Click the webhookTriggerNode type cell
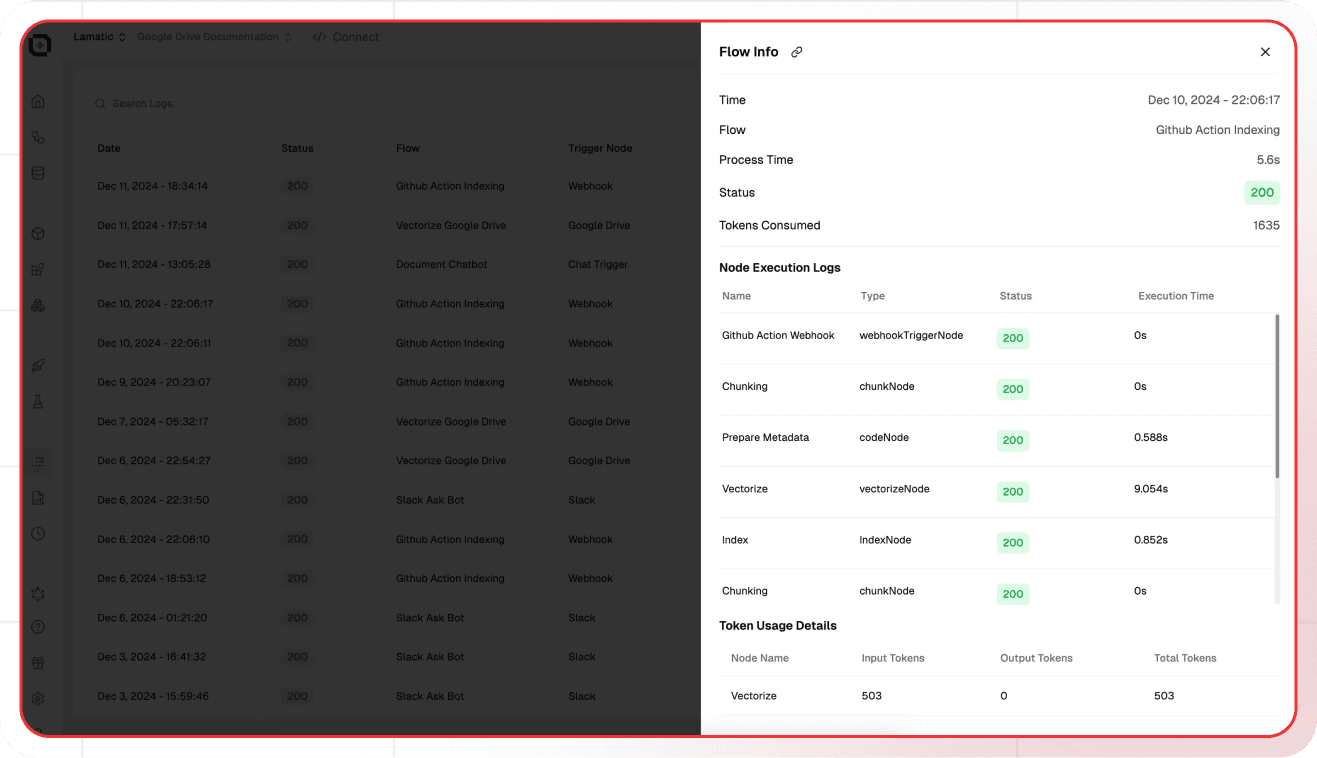The width and height of the screenshot is (1317, 758). [x=911, y=336]
